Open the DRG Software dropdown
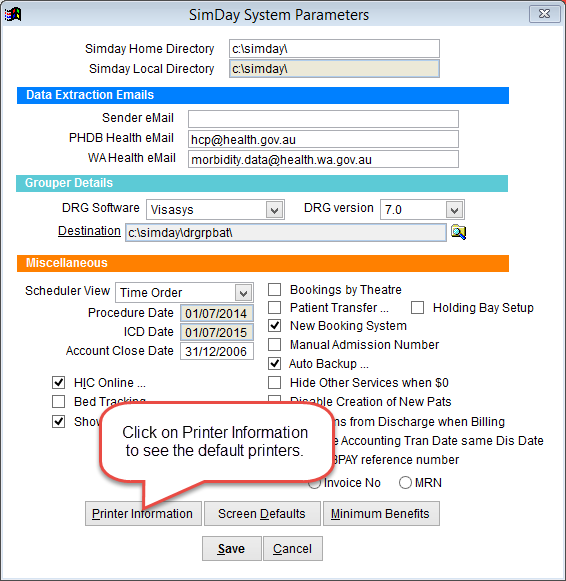Viewport: 566px width, 581px height. click(274, 210)
